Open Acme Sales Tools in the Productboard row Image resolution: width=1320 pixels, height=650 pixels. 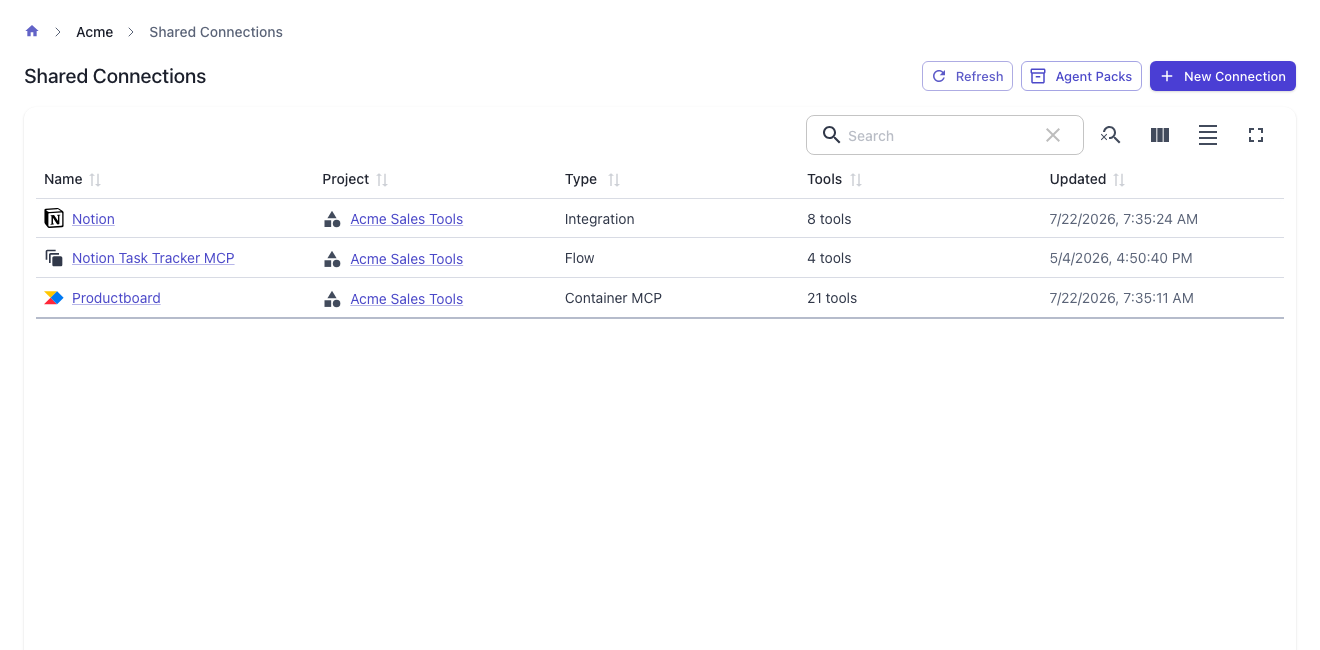(406, 299)
